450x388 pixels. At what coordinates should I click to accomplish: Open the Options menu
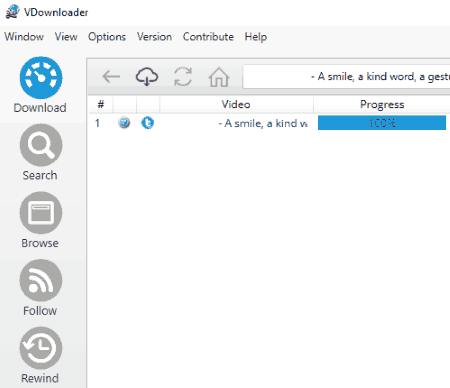(107, 37)
